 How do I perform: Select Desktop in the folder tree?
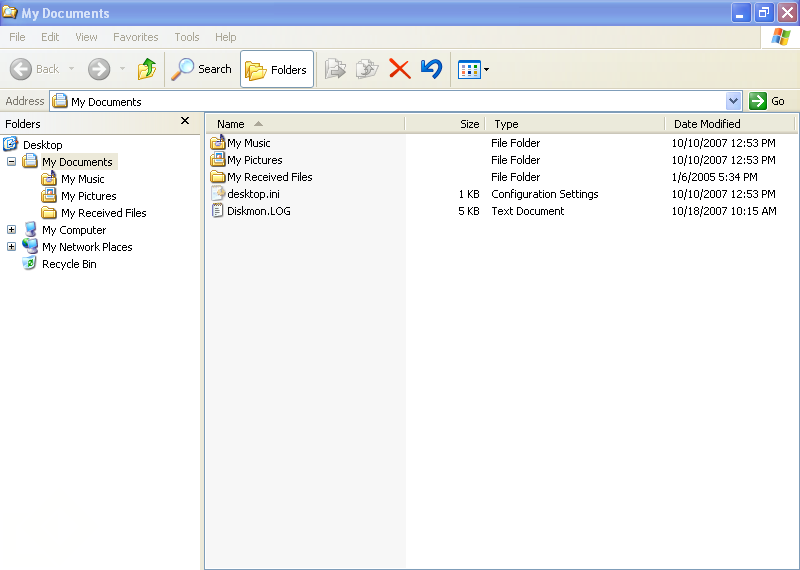[x=42, y=145]
